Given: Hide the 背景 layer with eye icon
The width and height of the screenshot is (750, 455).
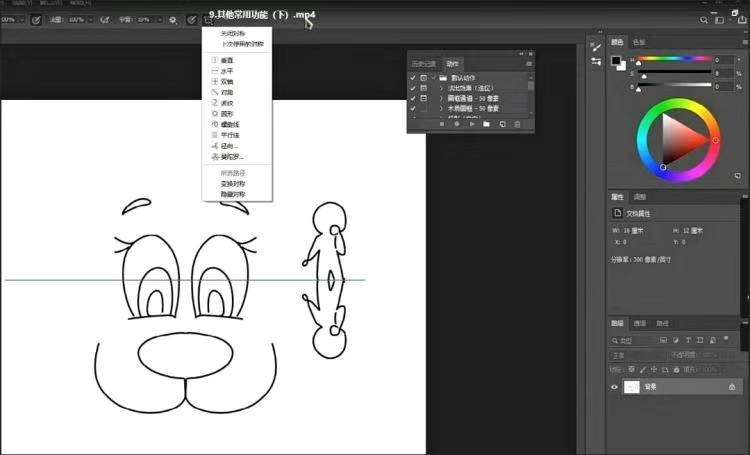Looking at the screenshot, I should [615, 387].
